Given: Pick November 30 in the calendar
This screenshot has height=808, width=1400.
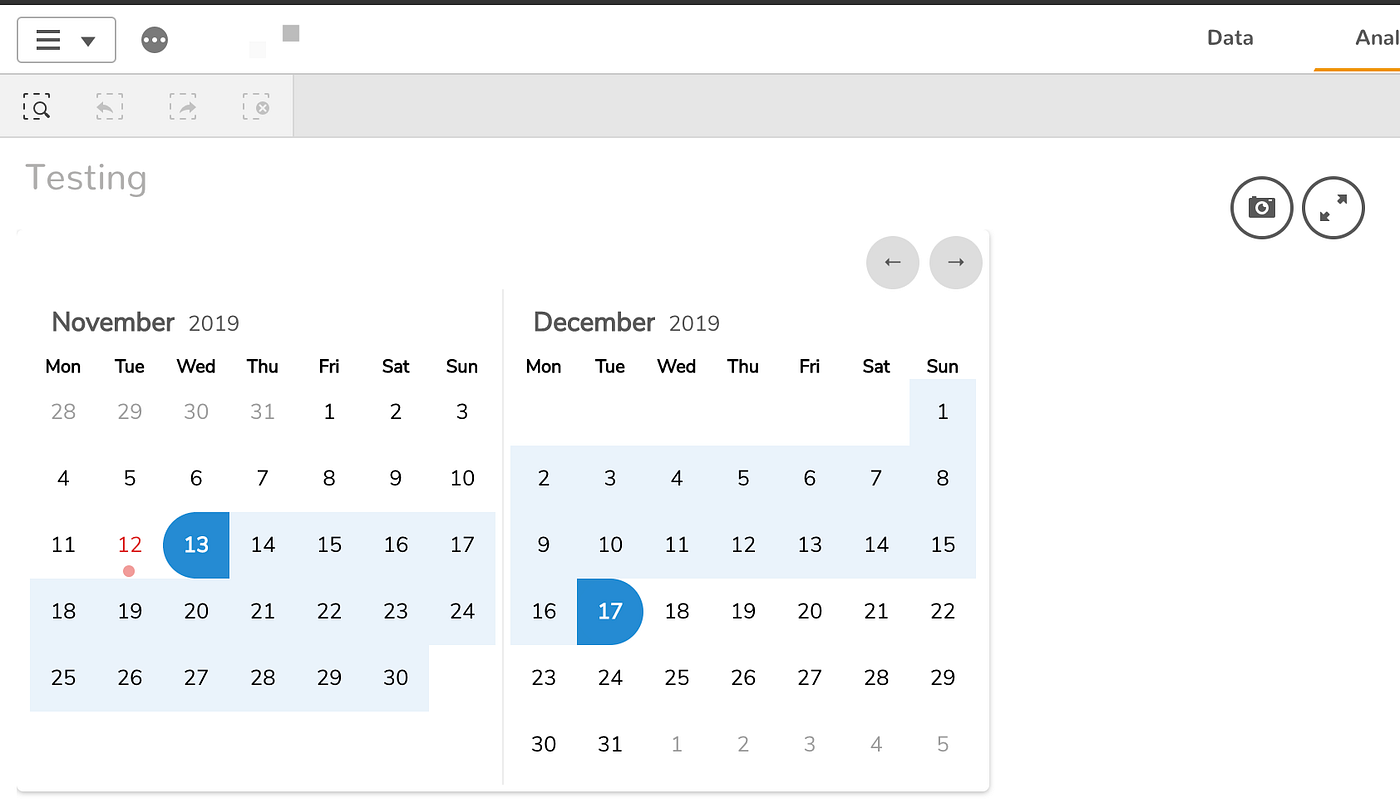Looking at the screenshot, I should (395, 677).
